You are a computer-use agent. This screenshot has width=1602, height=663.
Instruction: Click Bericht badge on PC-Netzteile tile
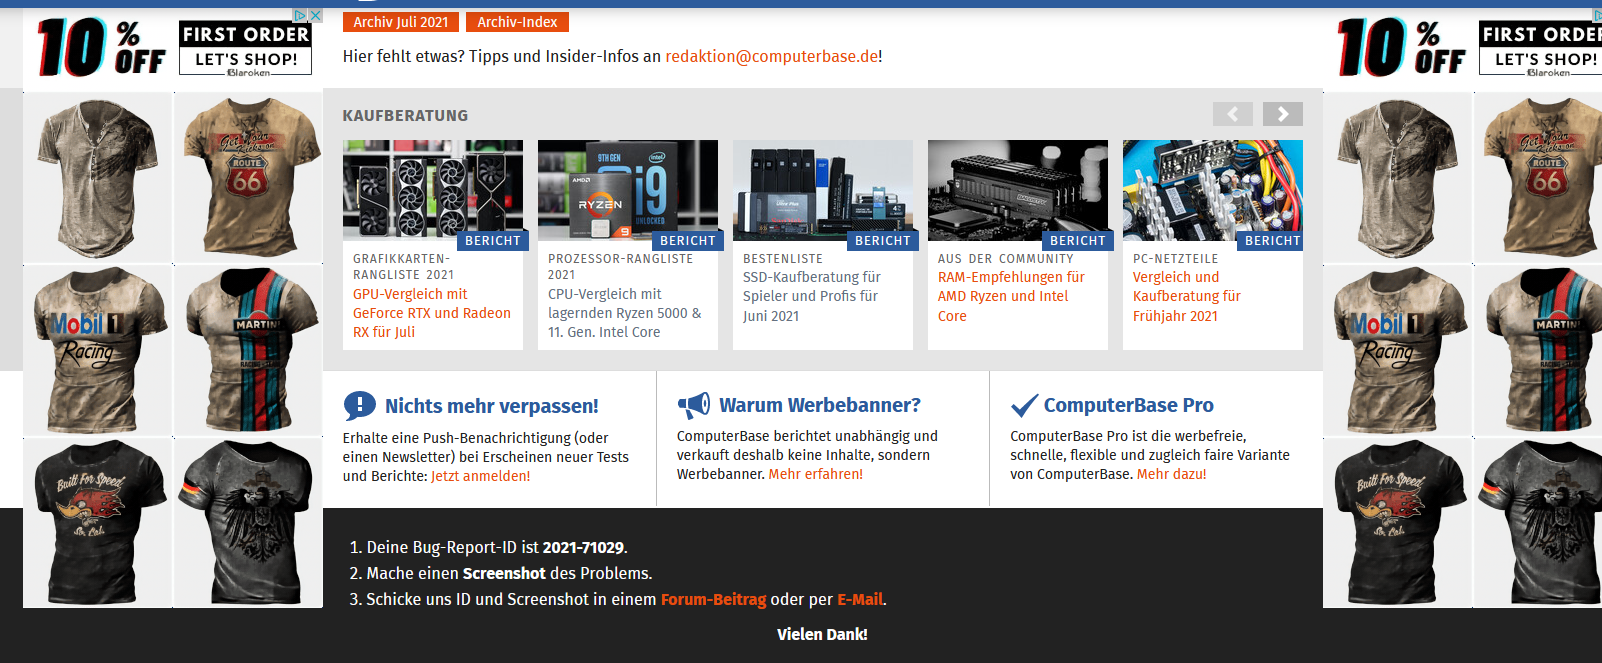[1271, 240]
